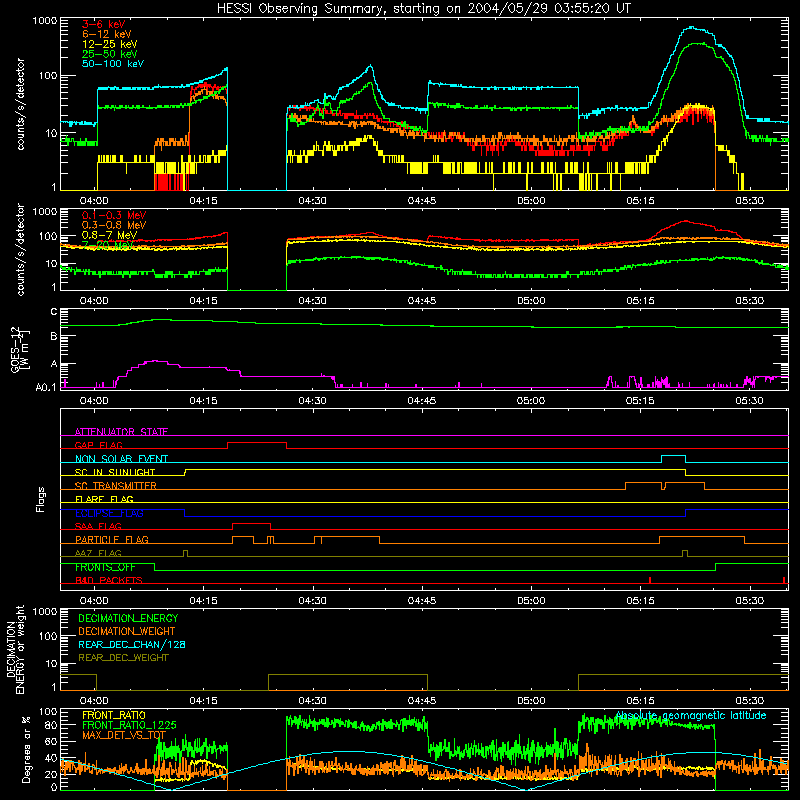Viewport: 800px width, 800px height.
Task: Select the FLARE_FLAG label
Action: [104, 499]
